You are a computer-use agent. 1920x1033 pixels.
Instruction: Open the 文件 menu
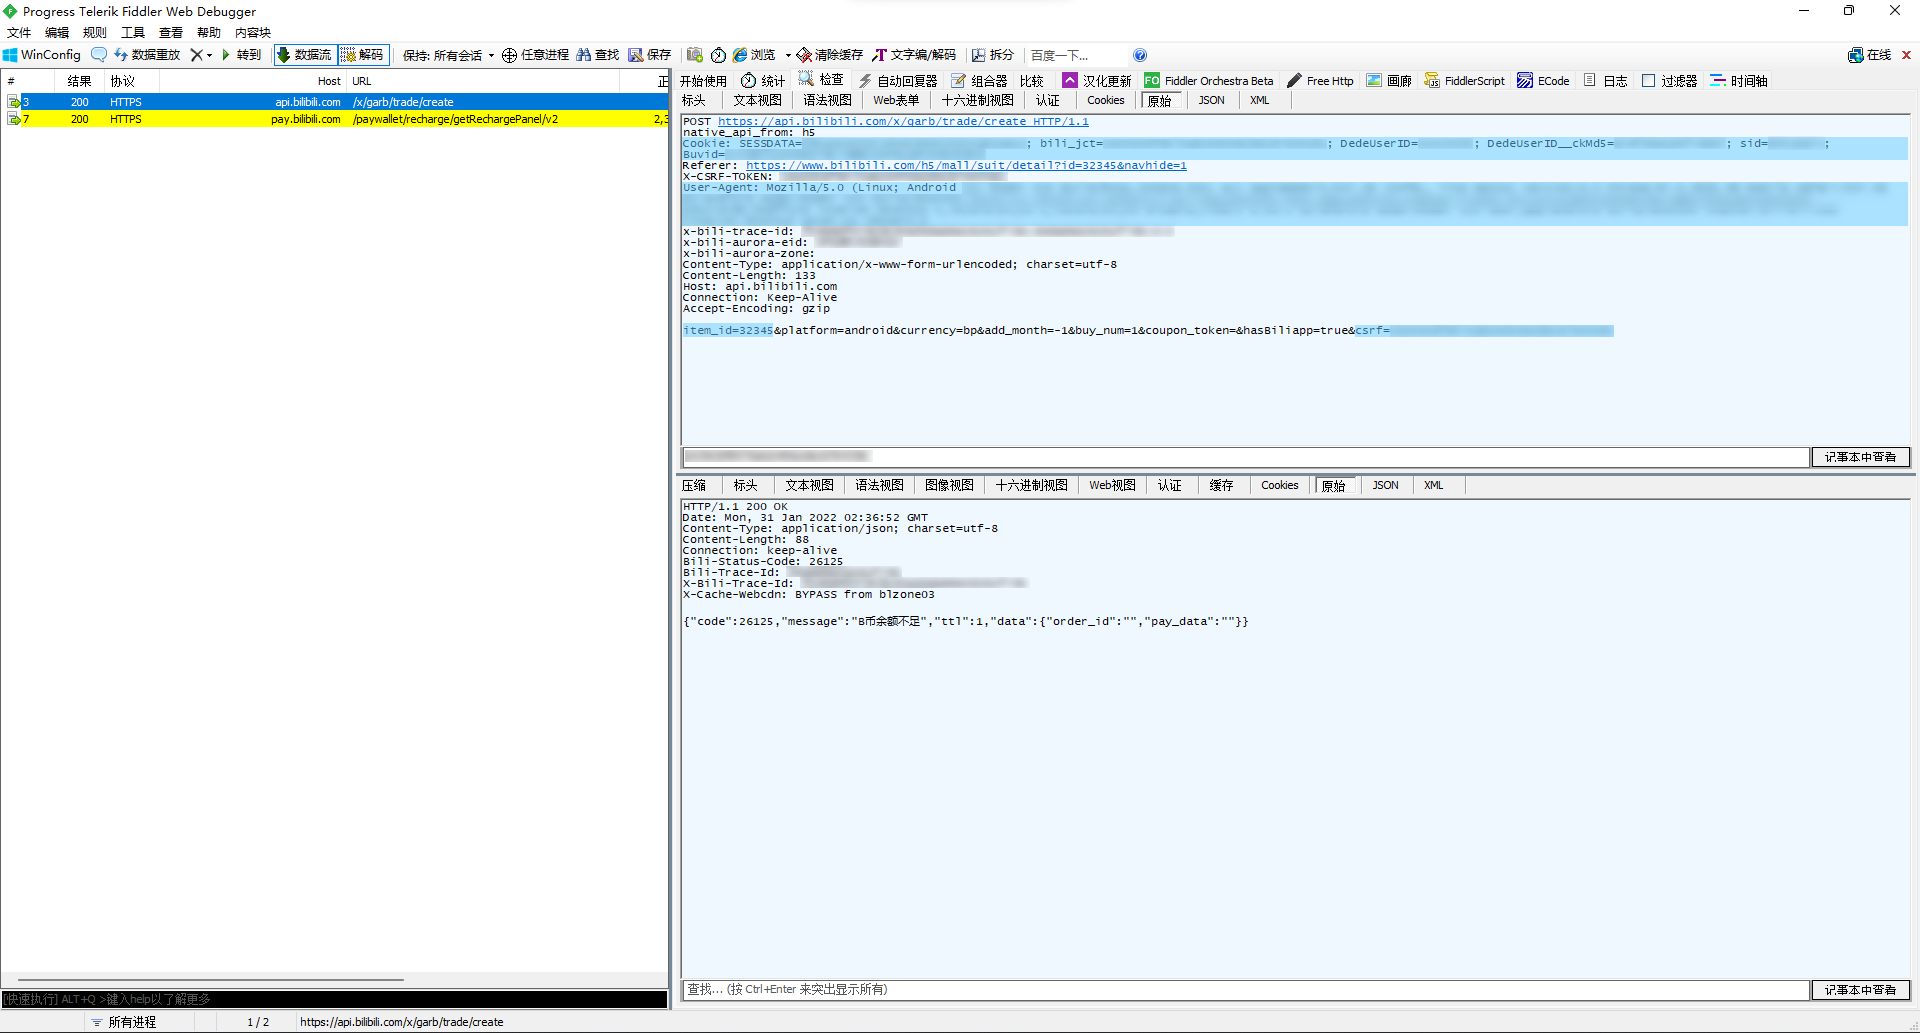[x=19, y=32]
